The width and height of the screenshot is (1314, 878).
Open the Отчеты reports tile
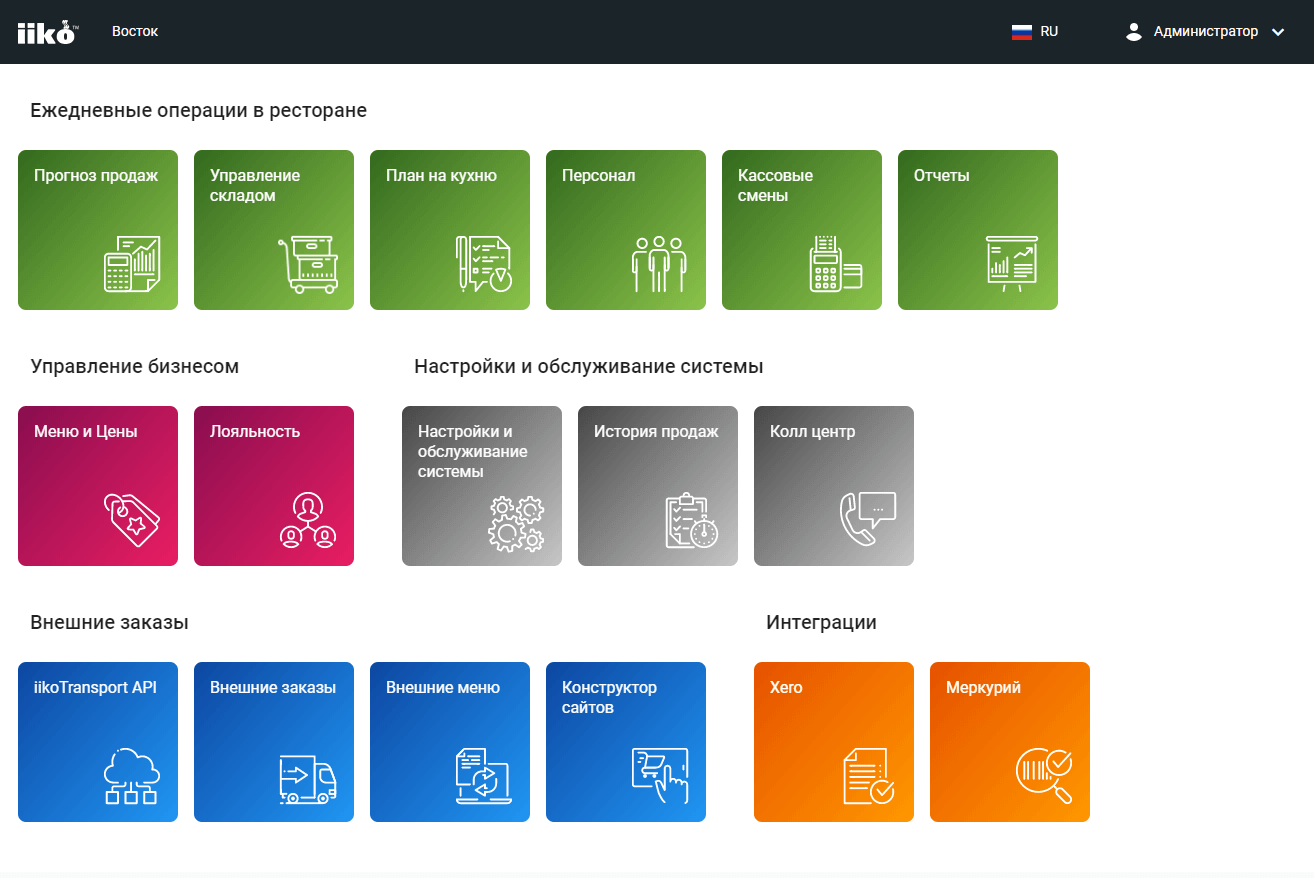(978, 230)
